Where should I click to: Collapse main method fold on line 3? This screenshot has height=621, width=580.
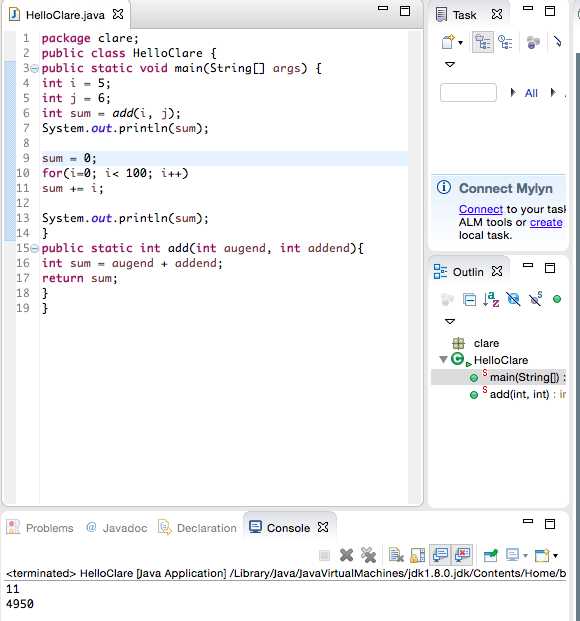click(x=34, y=69)
